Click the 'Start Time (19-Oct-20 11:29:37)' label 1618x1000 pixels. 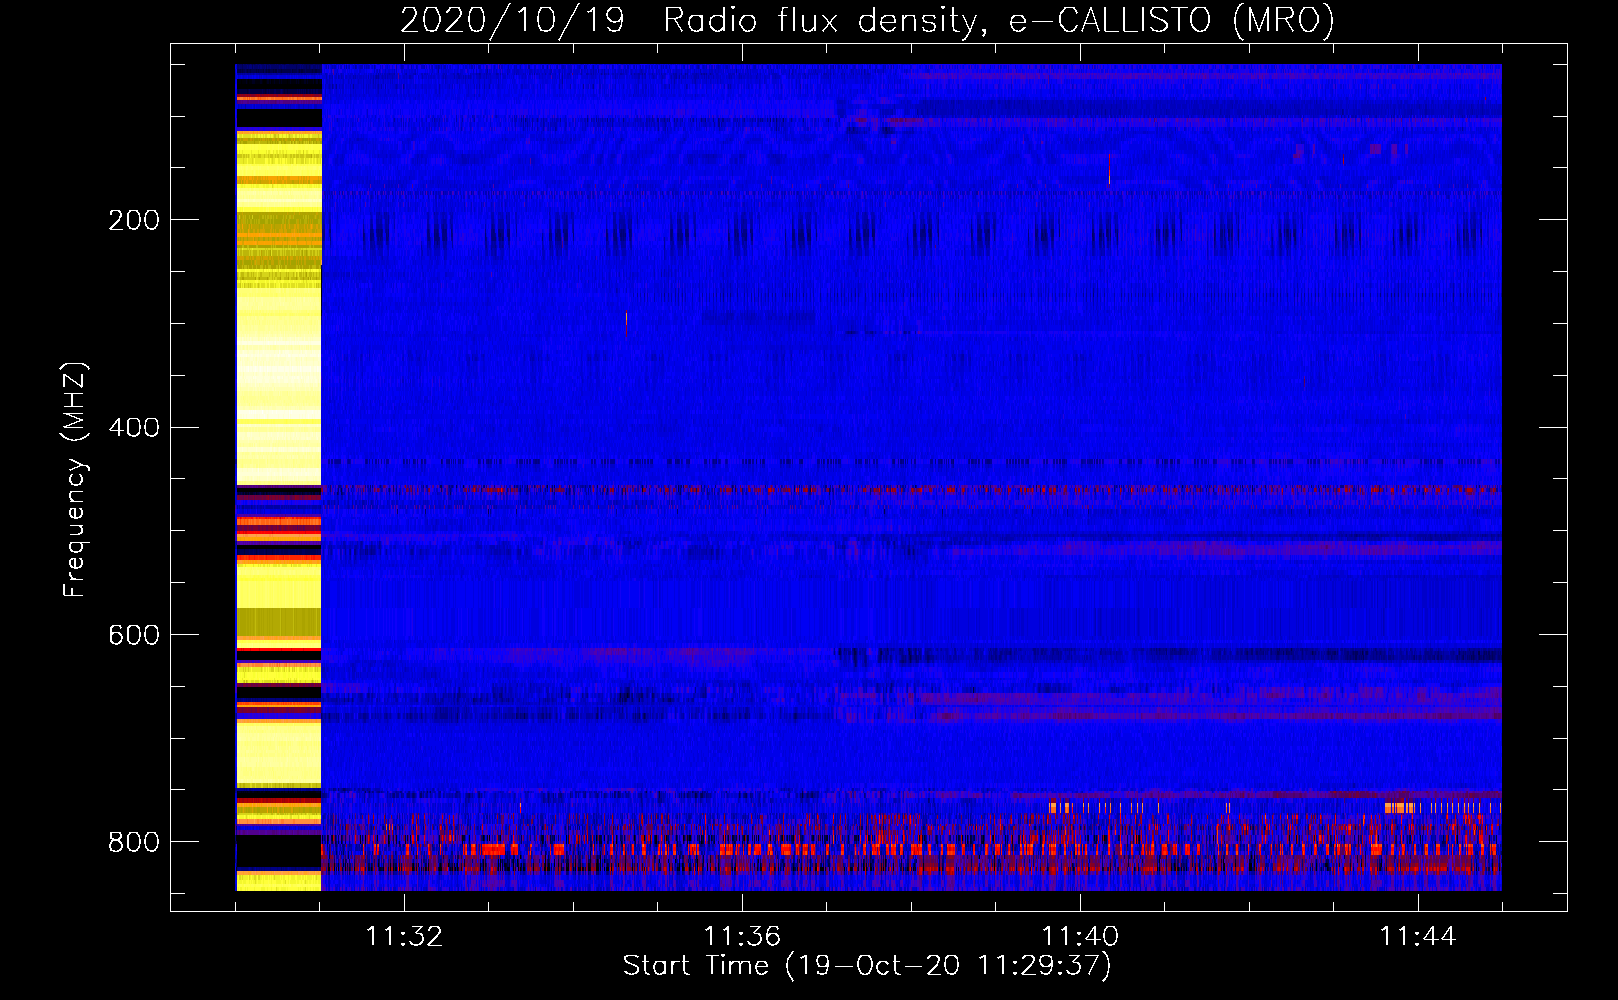(x=867, y=966)
